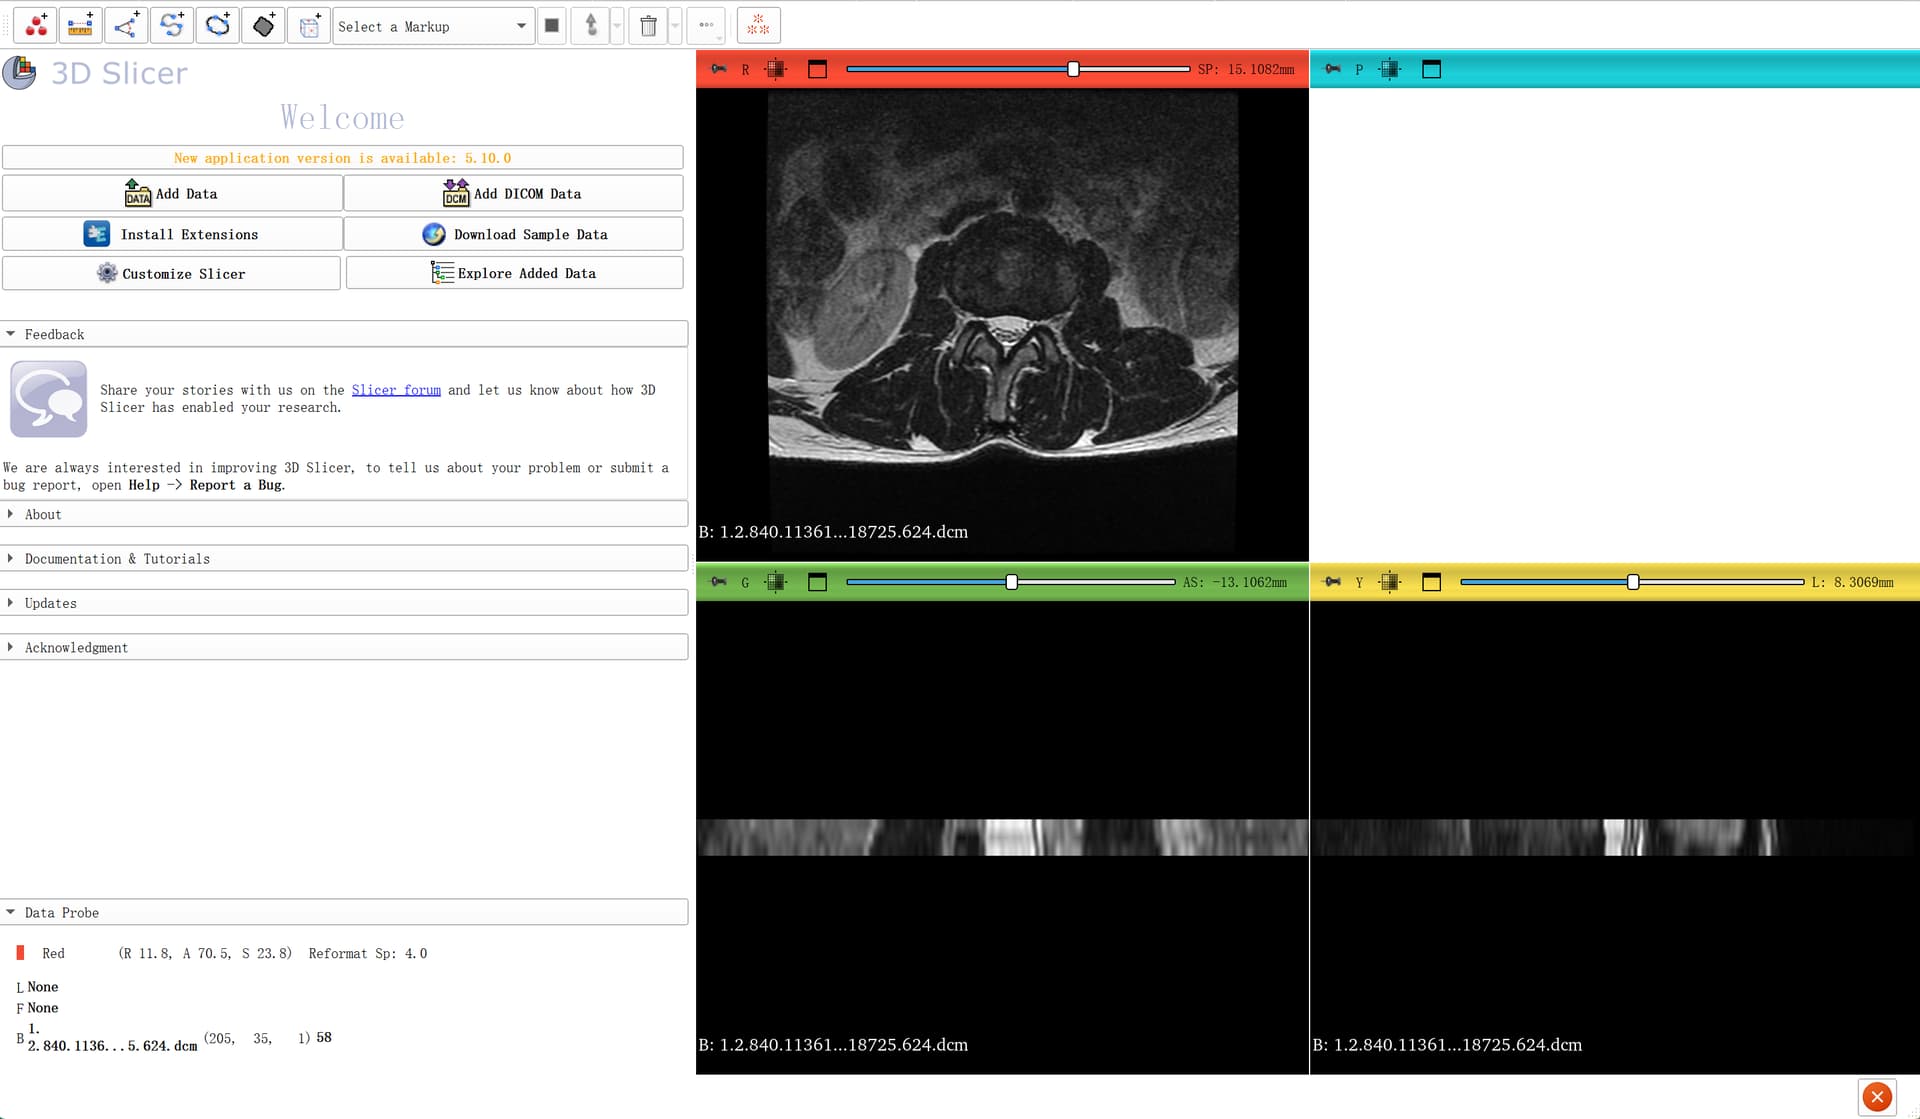Click the Add DICOM Data button
1920x1119 pixels.
[x=513, y=194]
